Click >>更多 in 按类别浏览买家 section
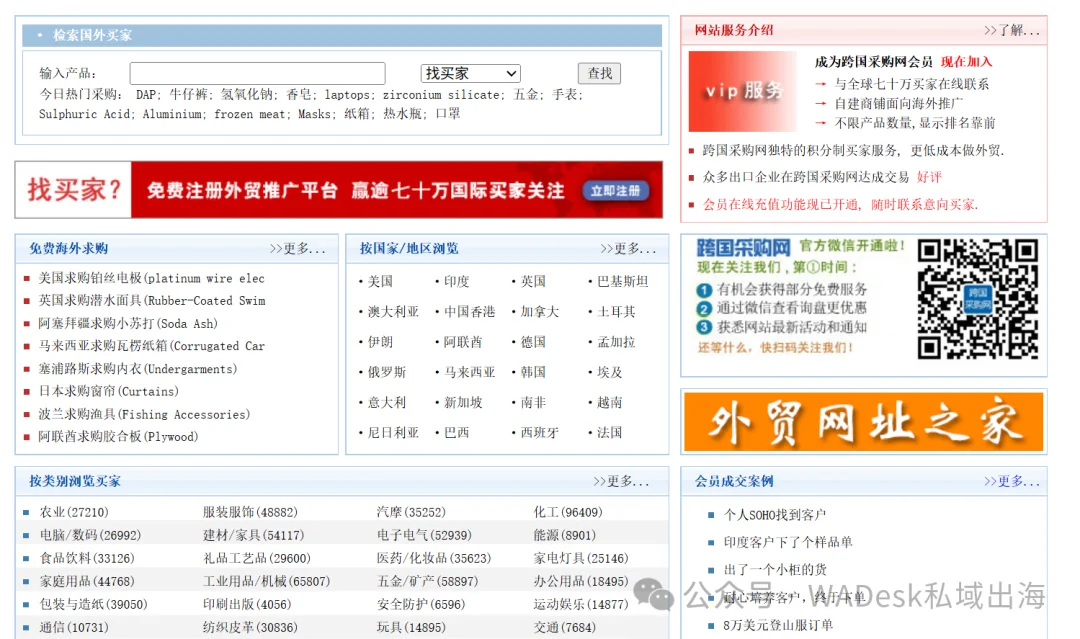The width and height of the screenshot is (1080, 639). click(621, 481)
